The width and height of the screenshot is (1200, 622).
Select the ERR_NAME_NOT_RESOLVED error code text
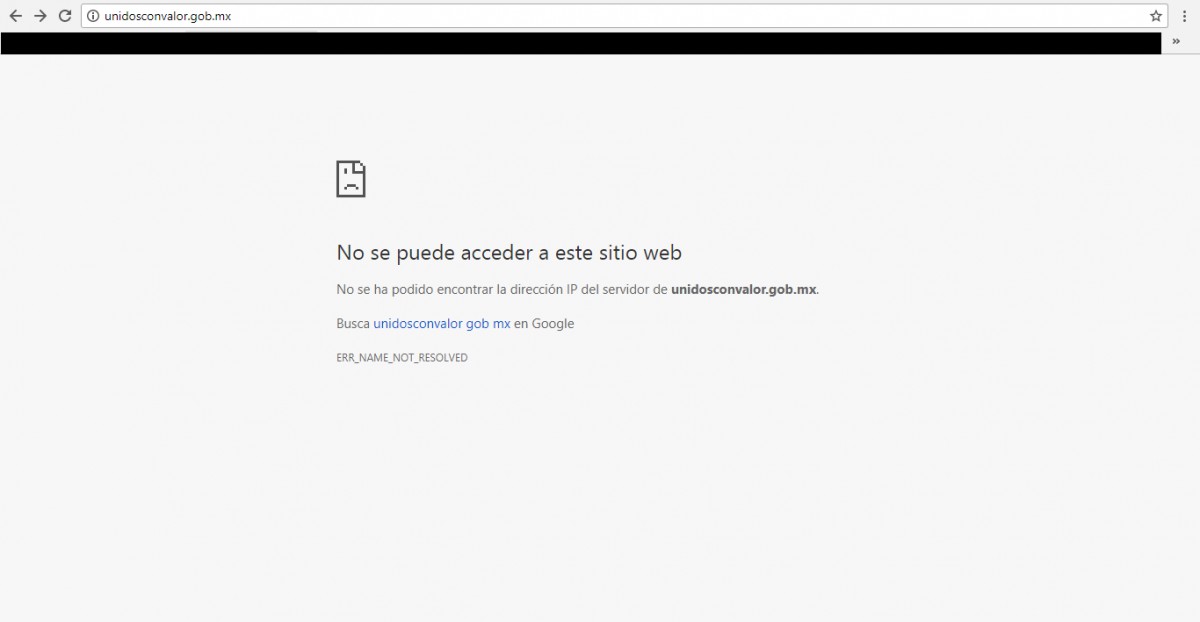pyautogui.click(x=402, y=357)
